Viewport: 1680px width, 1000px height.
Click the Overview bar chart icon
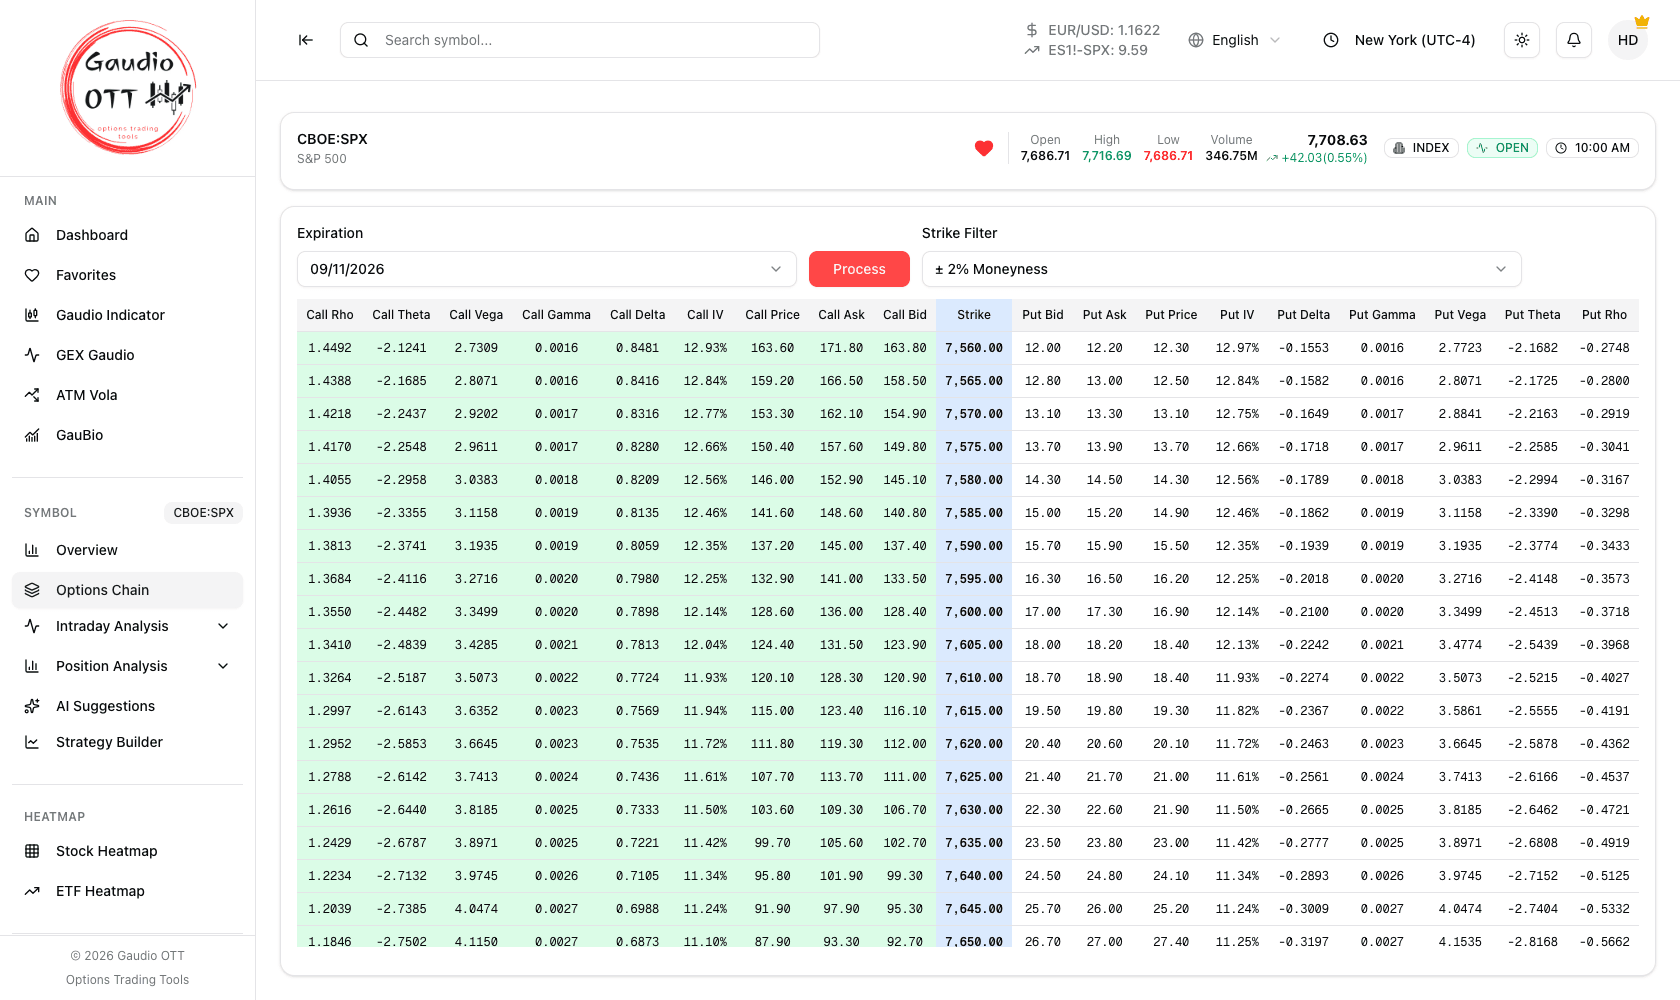coord(32,550)
